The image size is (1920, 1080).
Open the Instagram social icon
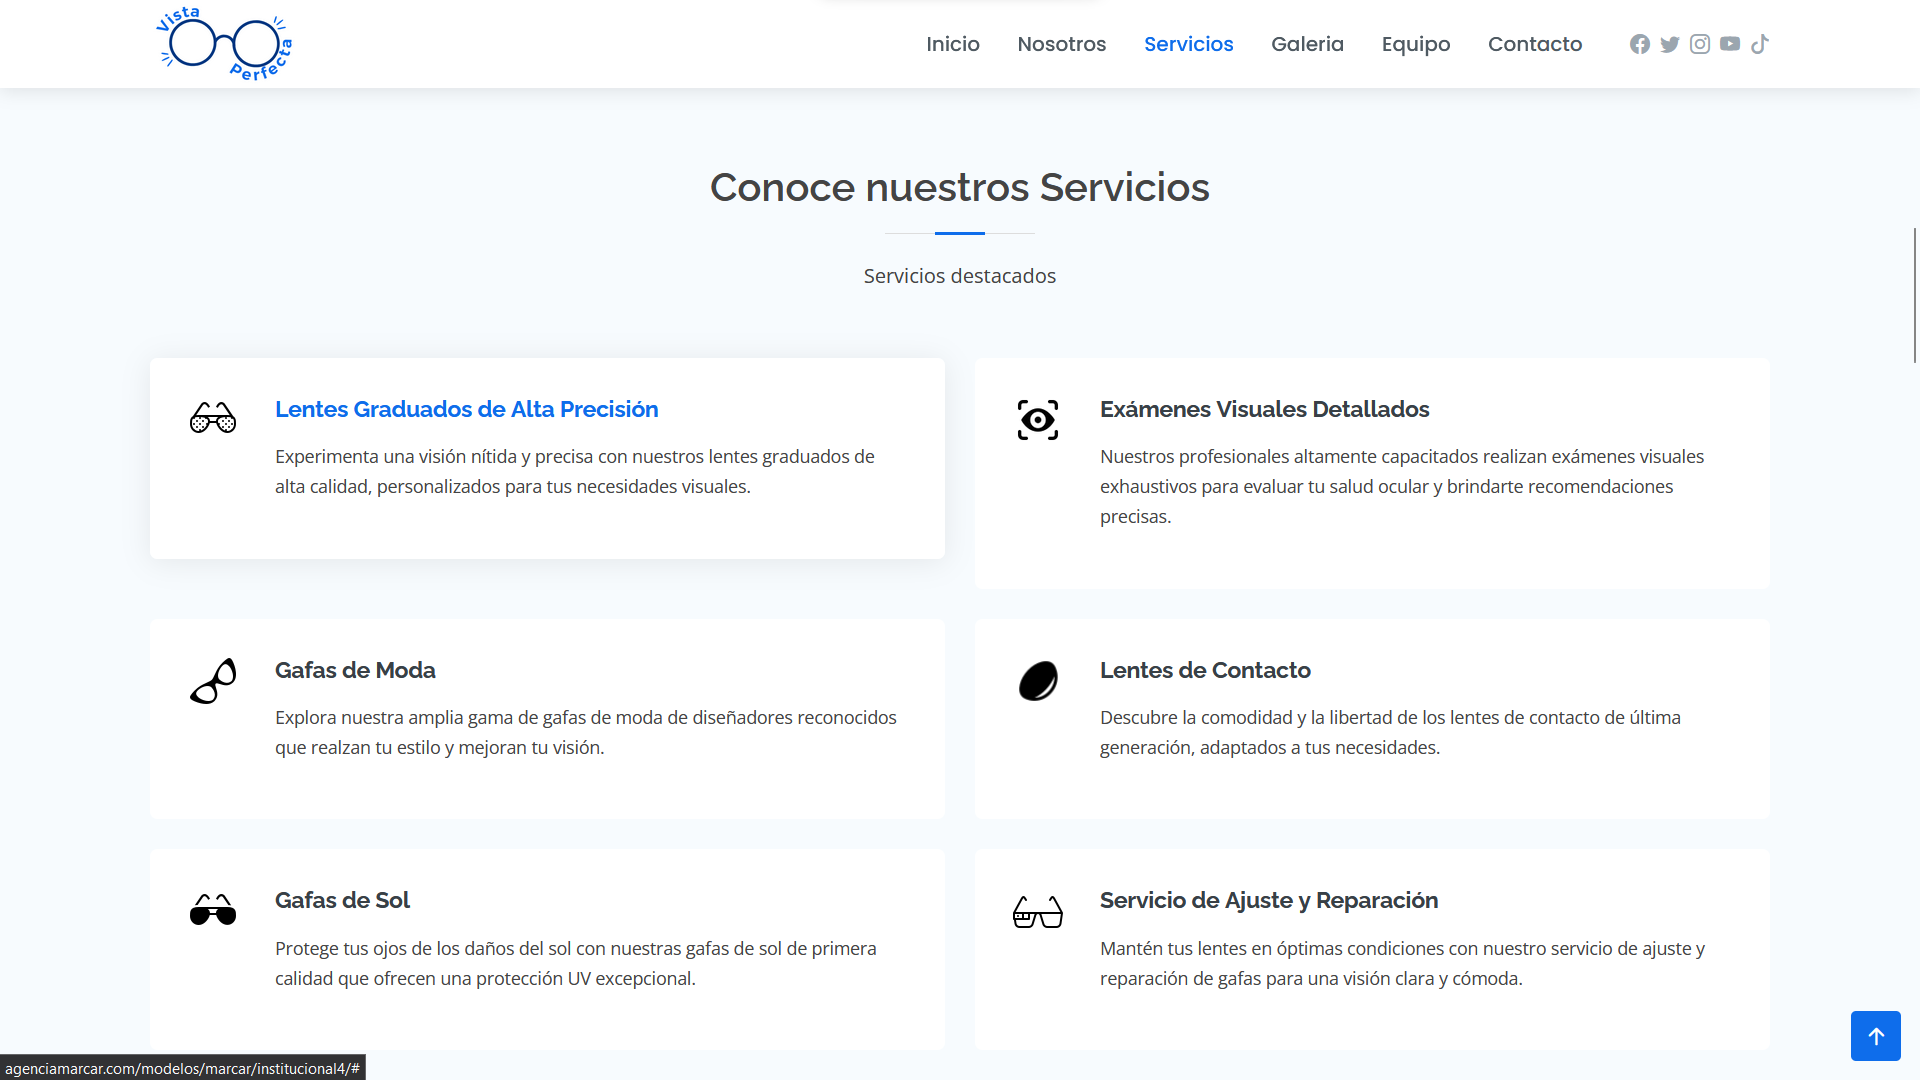coord(1700,44)
